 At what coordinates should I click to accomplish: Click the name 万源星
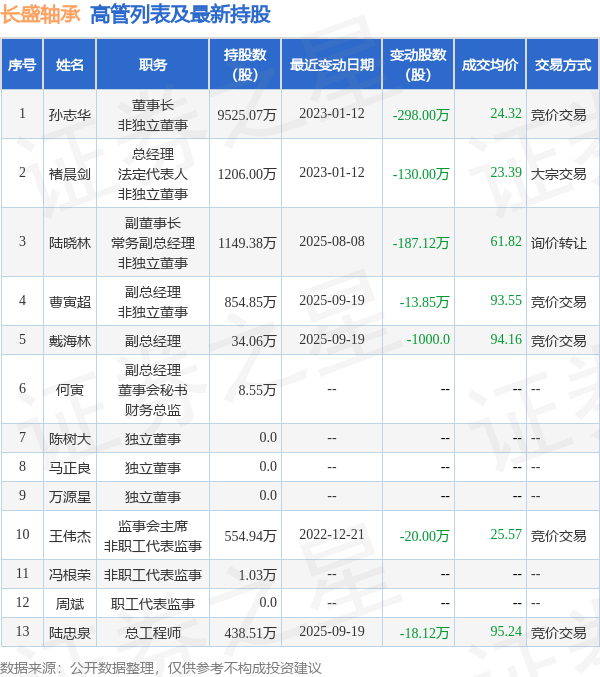click(x=69, y=497)
